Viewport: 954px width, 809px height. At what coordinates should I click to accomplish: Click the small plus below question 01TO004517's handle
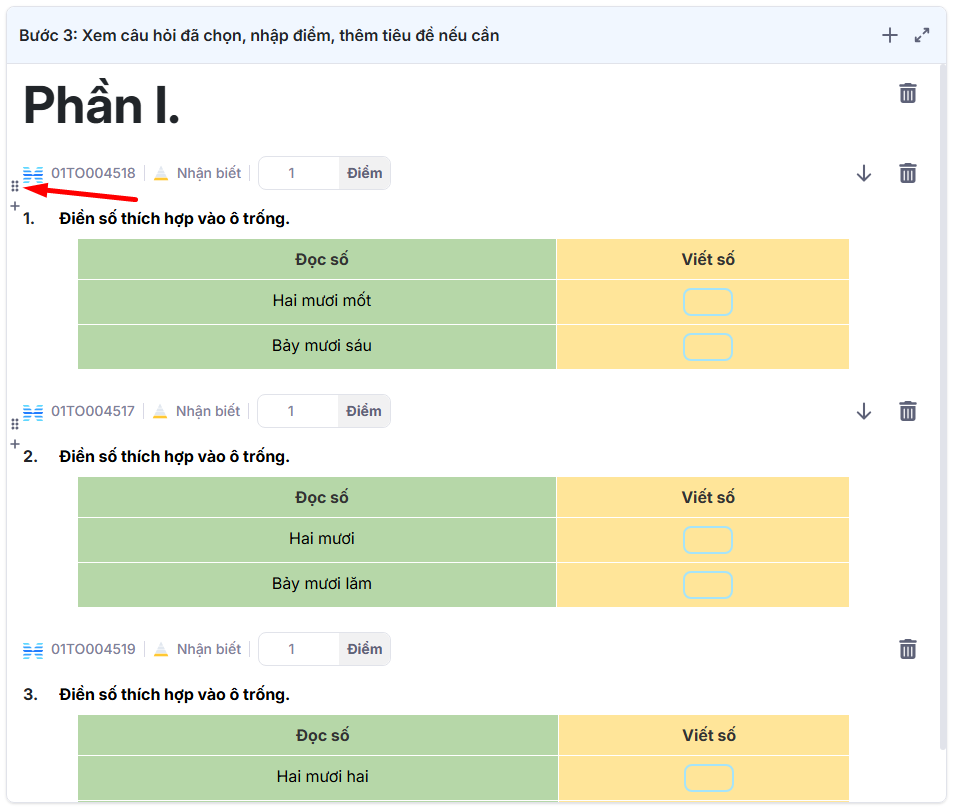[14, 444]
